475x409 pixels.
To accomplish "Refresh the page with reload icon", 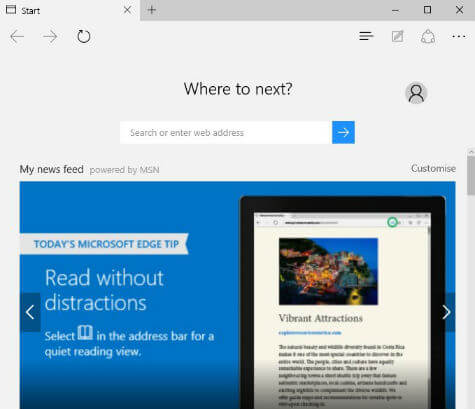I will (x=84, y=36).
